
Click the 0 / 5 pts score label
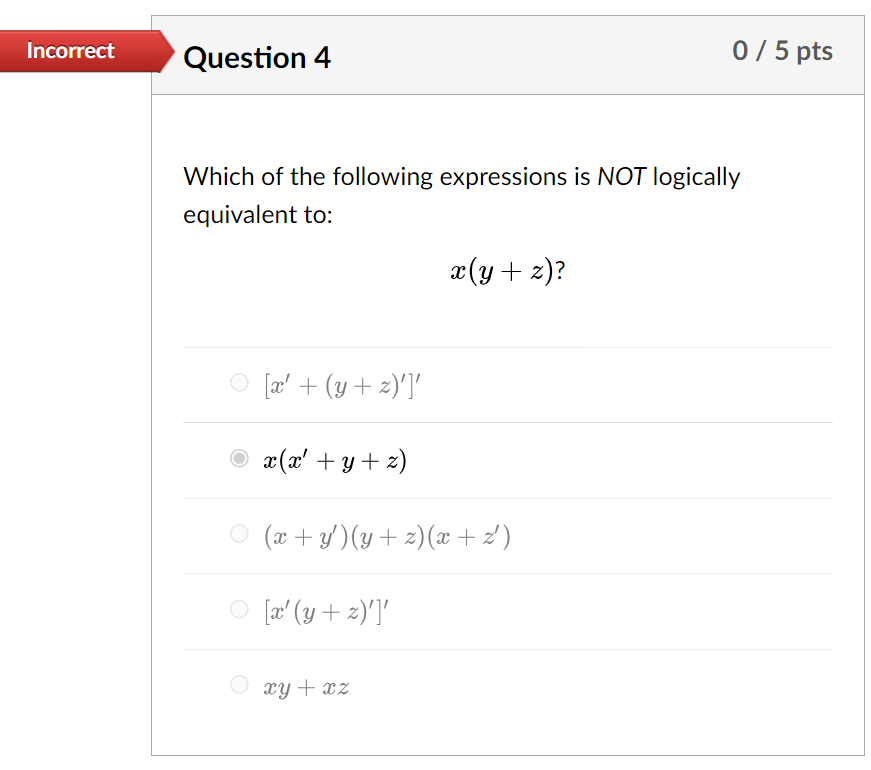click(x=783, y=50)
